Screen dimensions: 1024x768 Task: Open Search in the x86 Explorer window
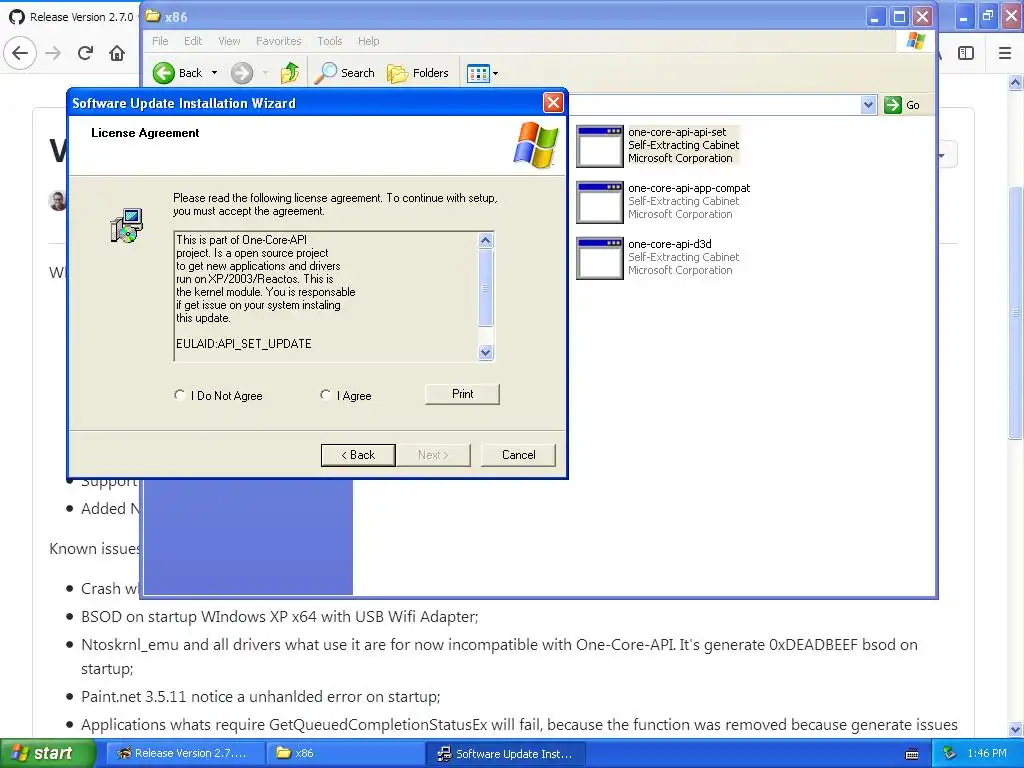point(344,73)
